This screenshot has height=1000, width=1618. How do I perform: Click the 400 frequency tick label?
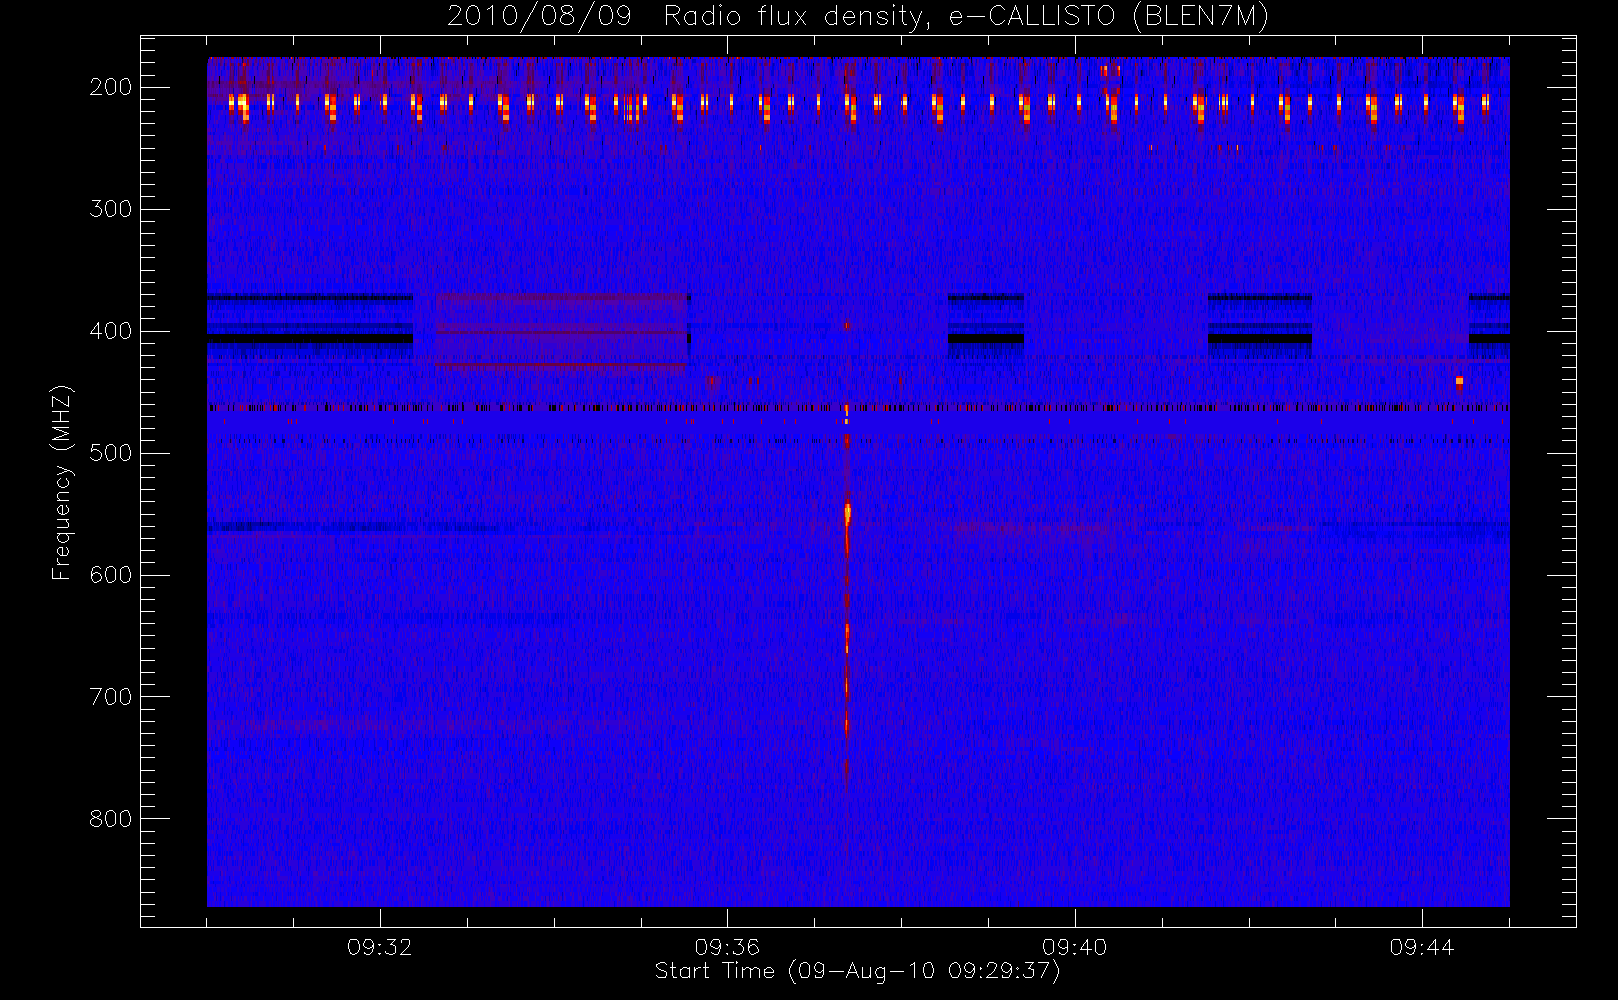click(111, 331)
